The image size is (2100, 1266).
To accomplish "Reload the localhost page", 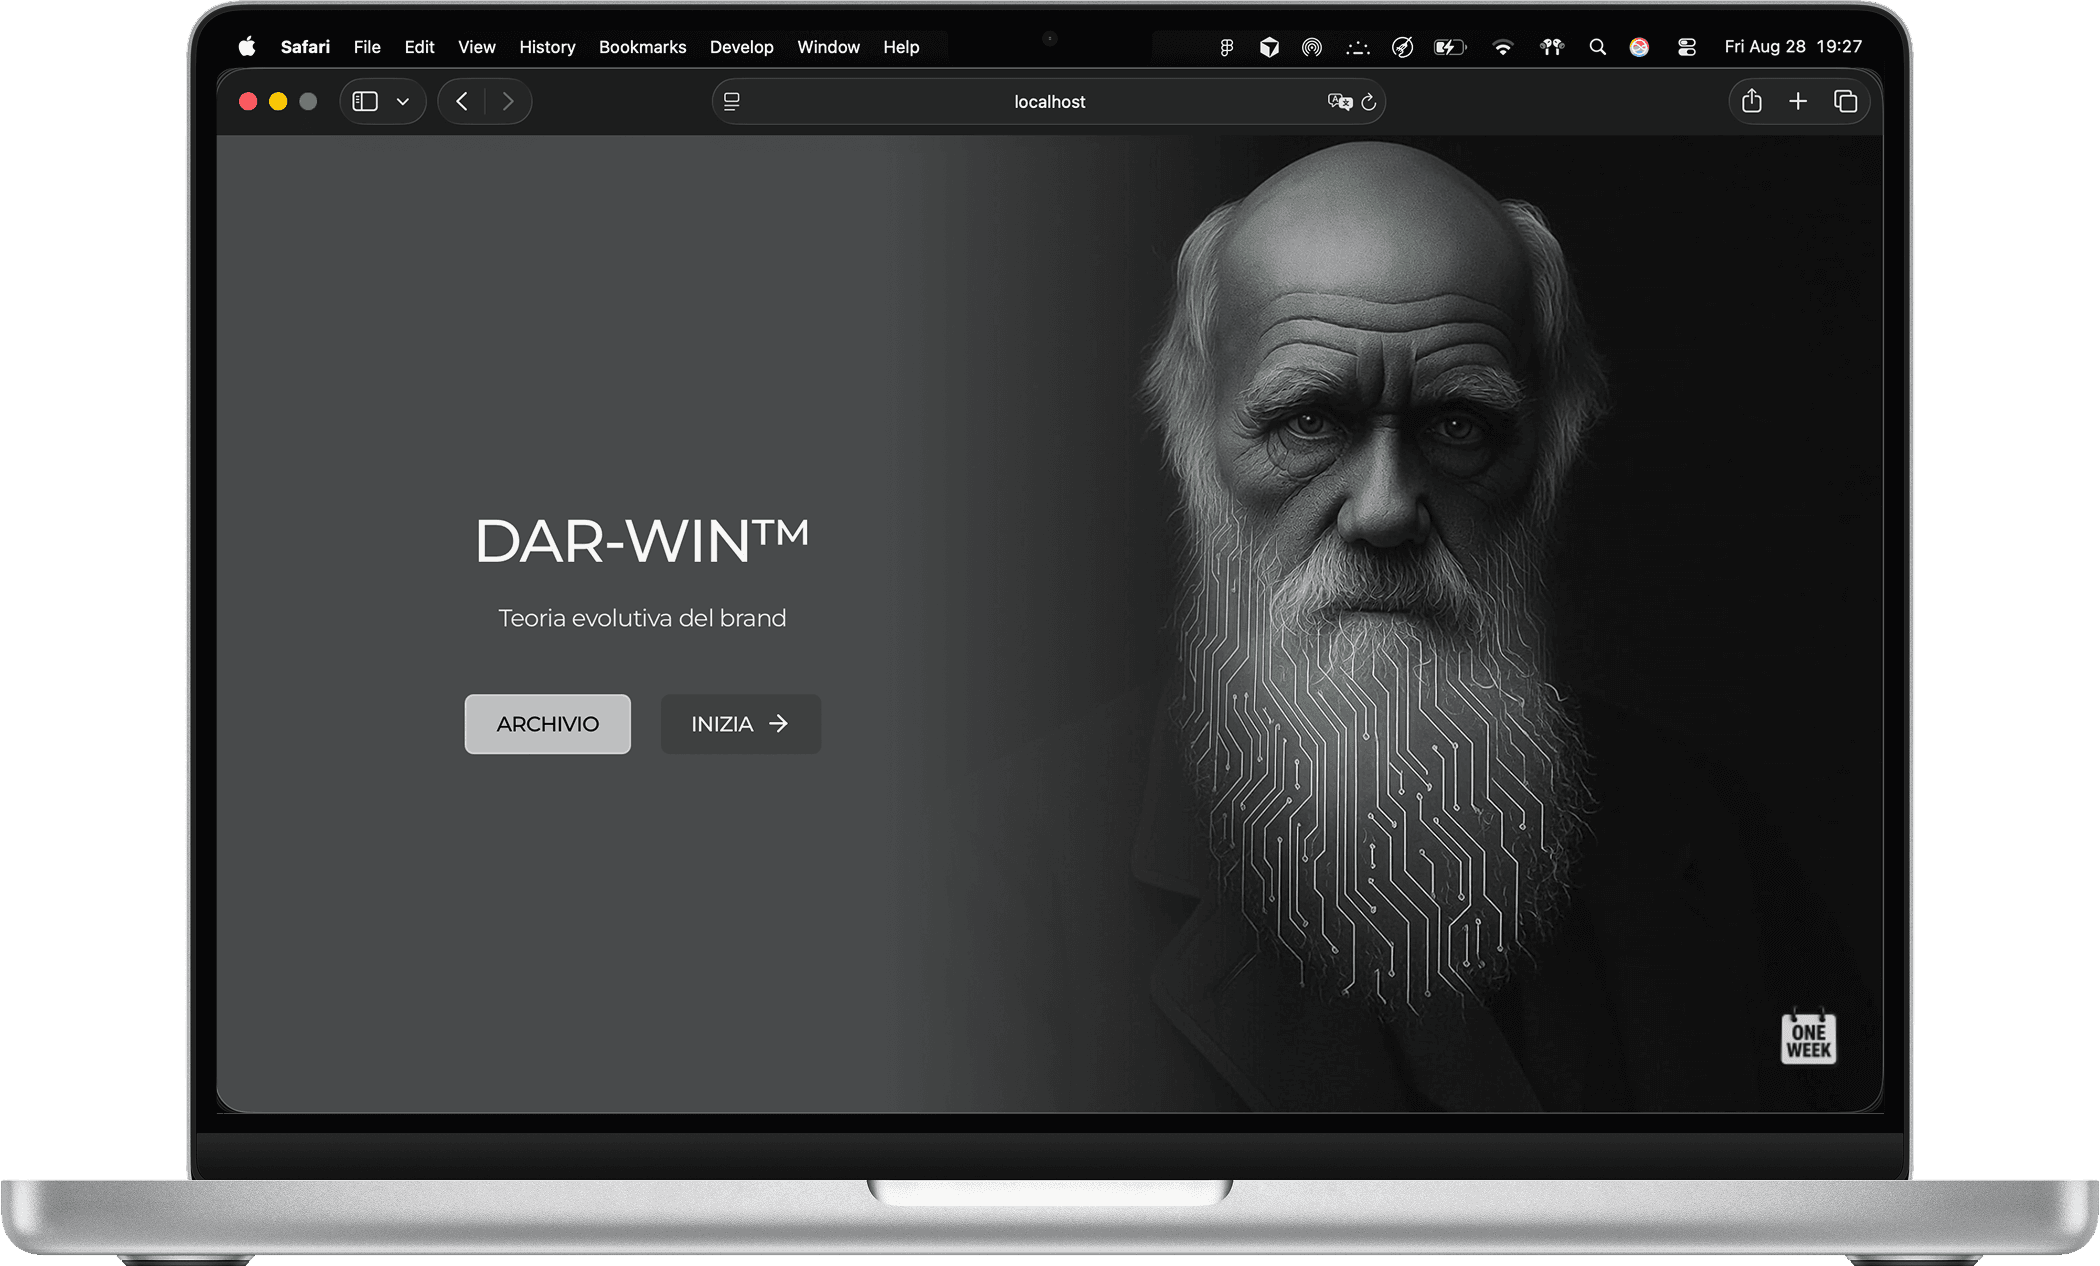I will [1369, 101].
